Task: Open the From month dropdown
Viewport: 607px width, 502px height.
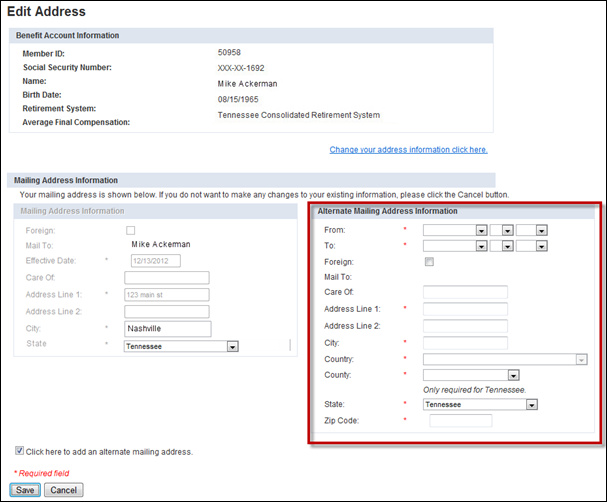Action: click(x=455, y=230)
